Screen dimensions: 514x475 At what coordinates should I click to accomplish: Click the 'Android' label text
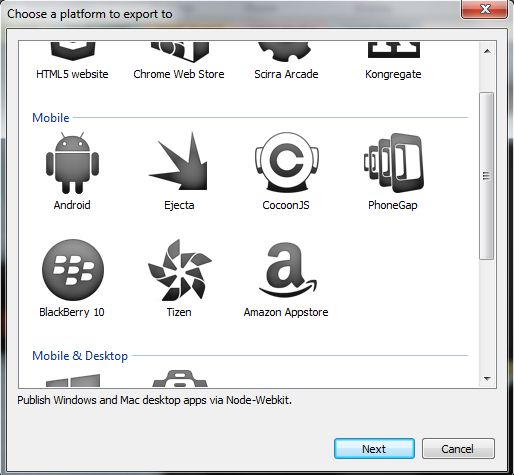pos(72,205)
